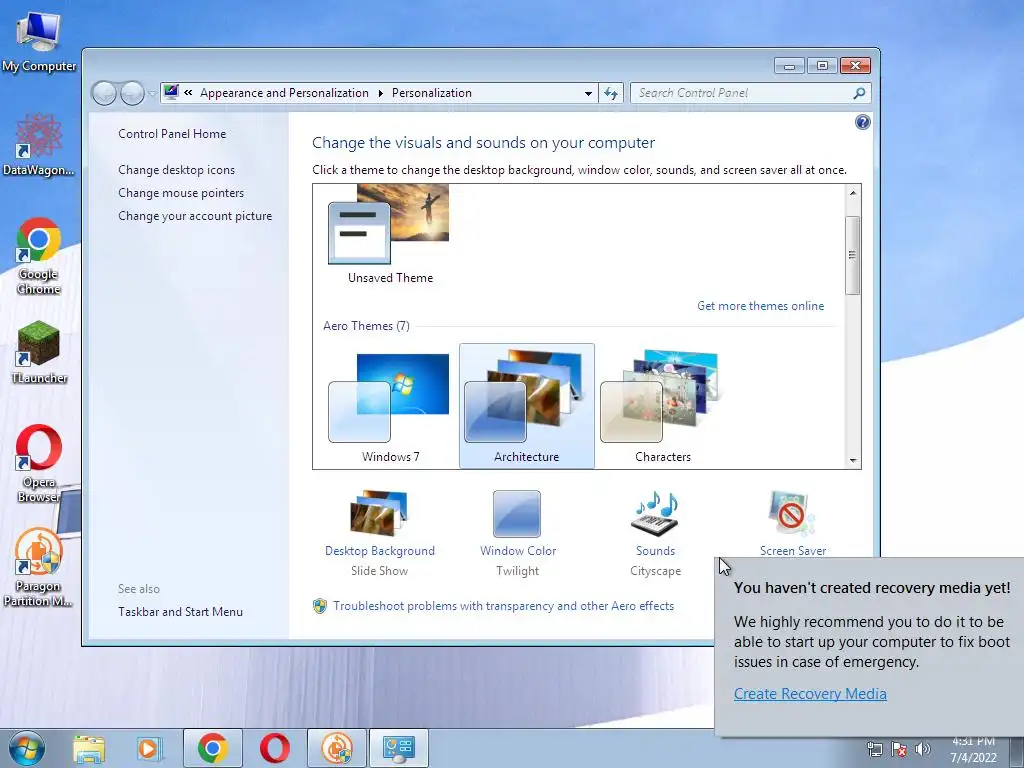The width and height of the screenshot is (1024, 768).
Task: Click Get more themes online
Action: [760, 306]
